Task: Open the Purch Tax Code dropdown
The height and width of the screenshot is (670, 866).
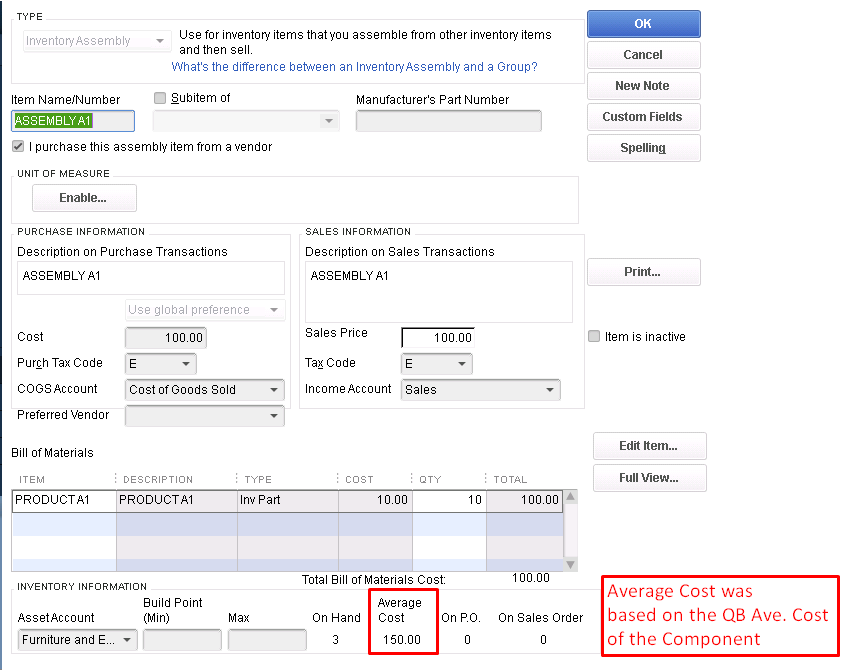Action: 186,364
